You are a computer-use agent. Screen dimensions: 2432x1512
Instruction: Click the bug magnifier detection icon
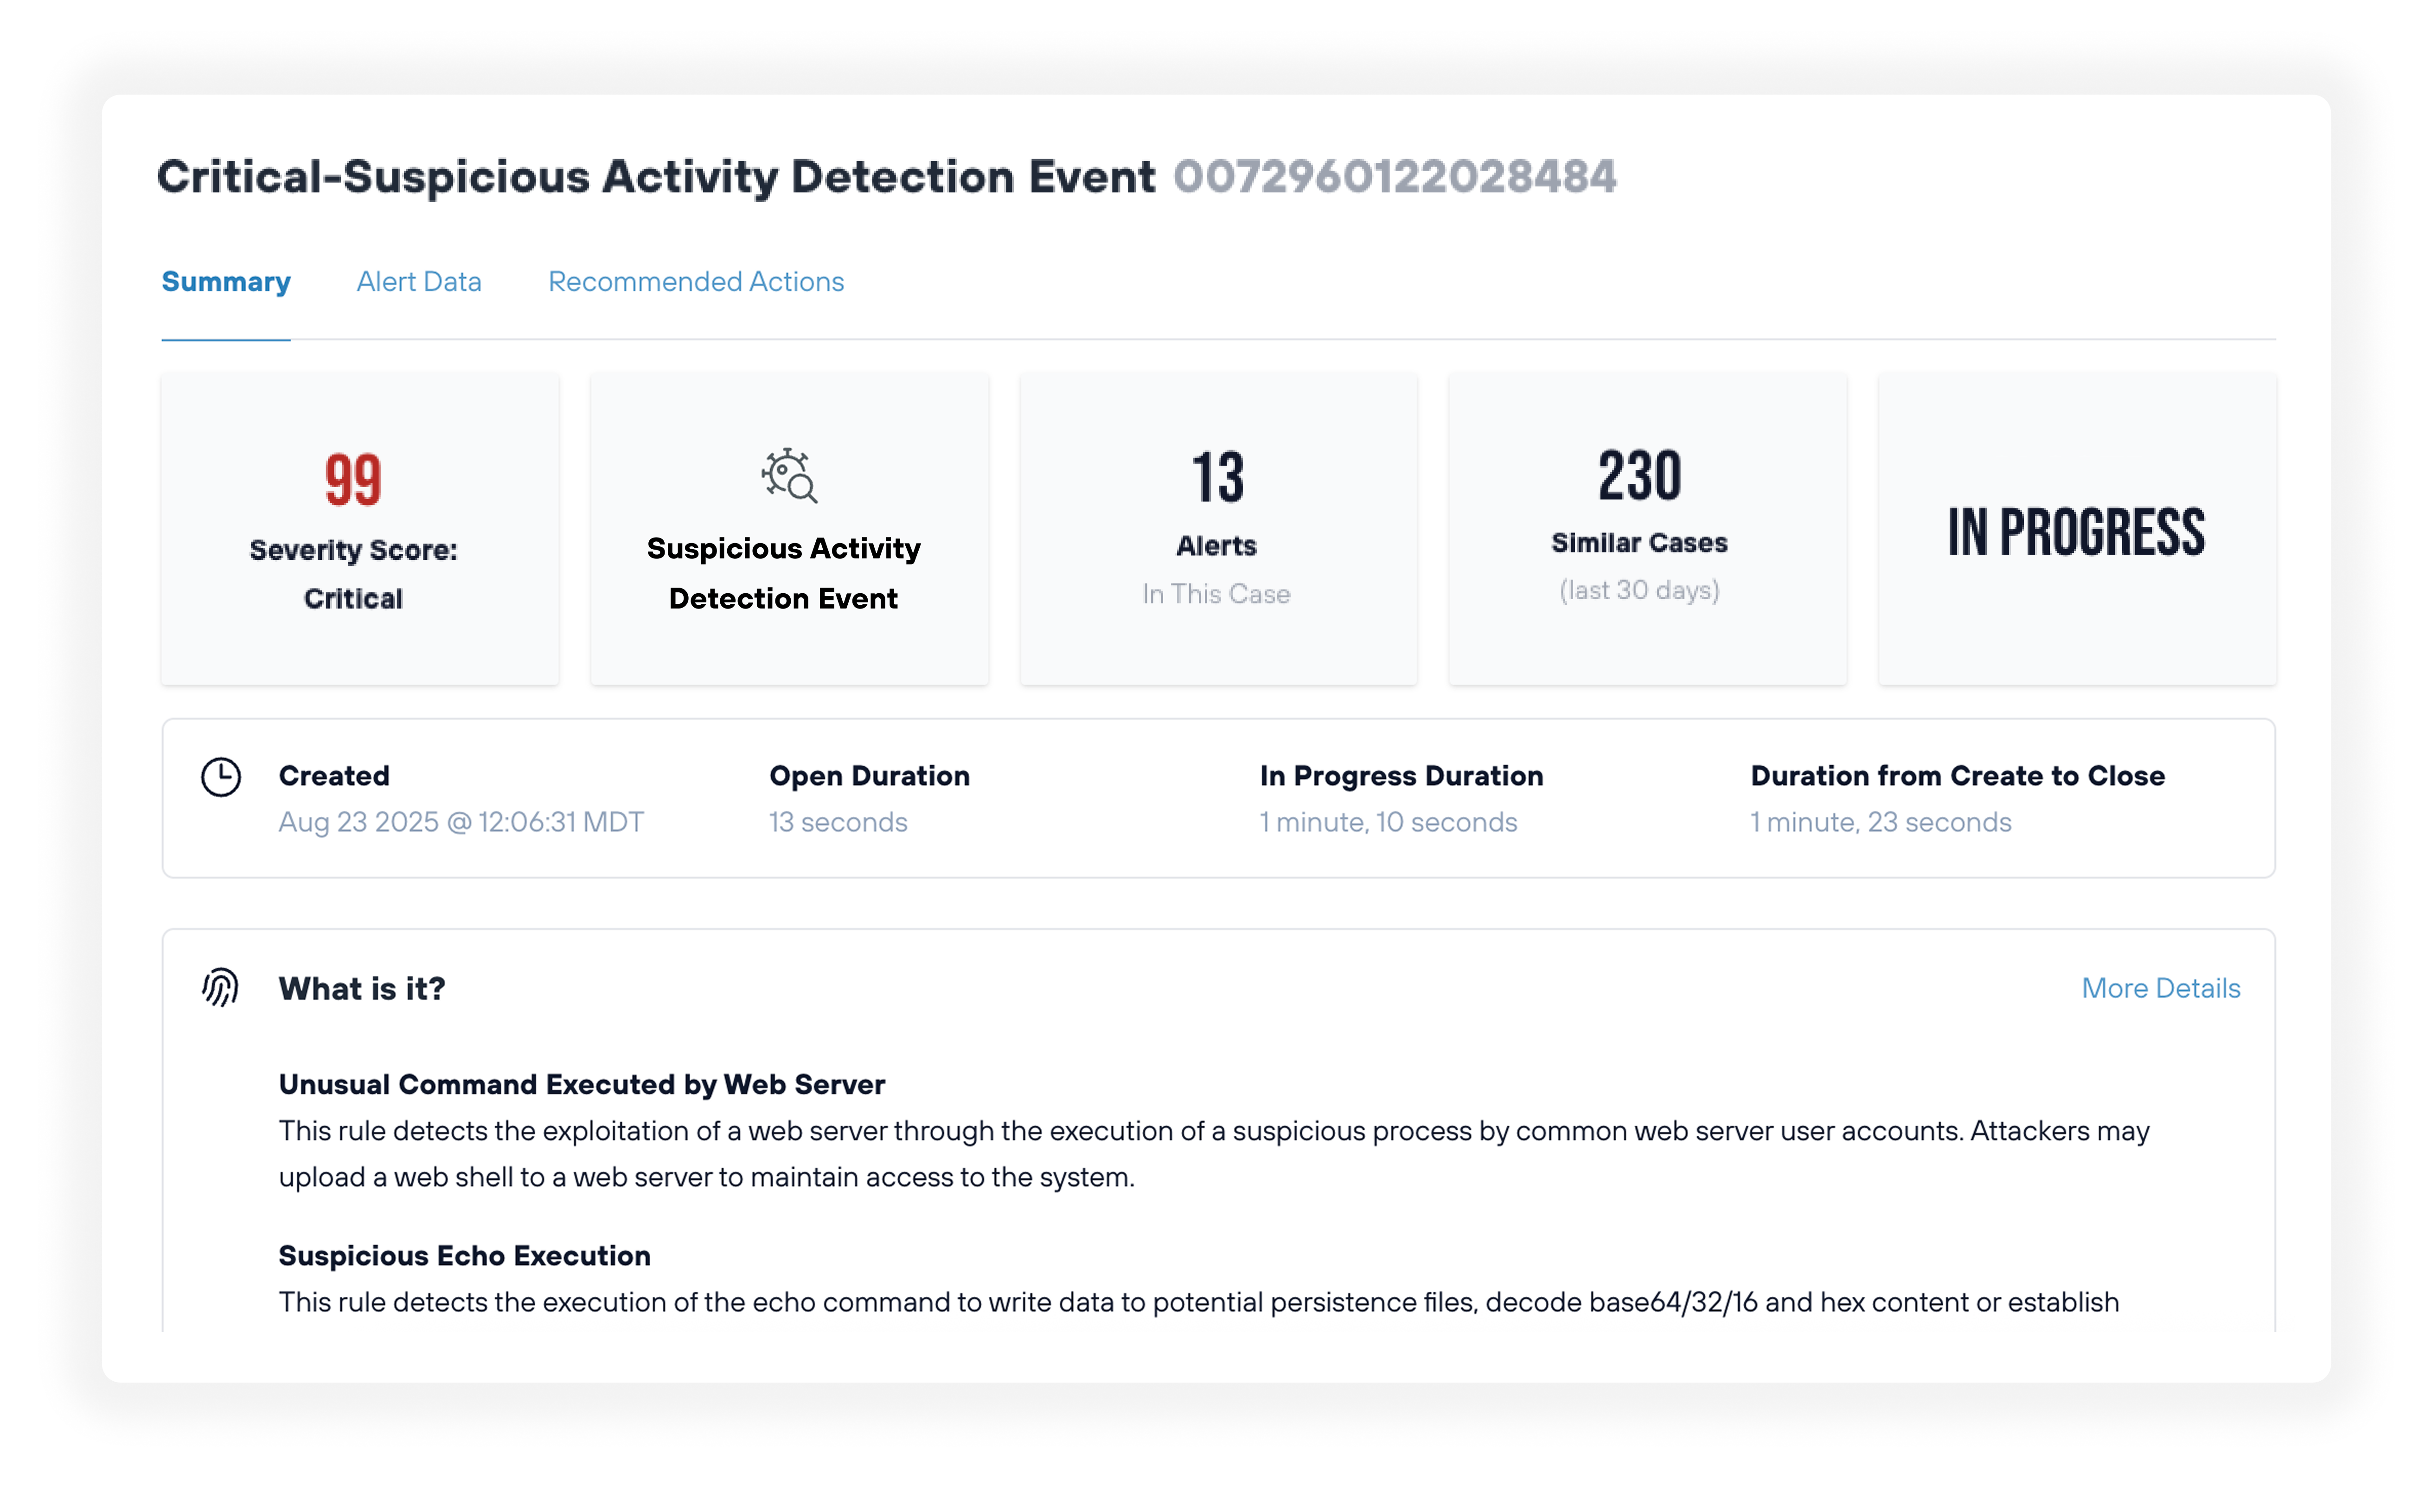pyautogui.click(x=789, y=475)
